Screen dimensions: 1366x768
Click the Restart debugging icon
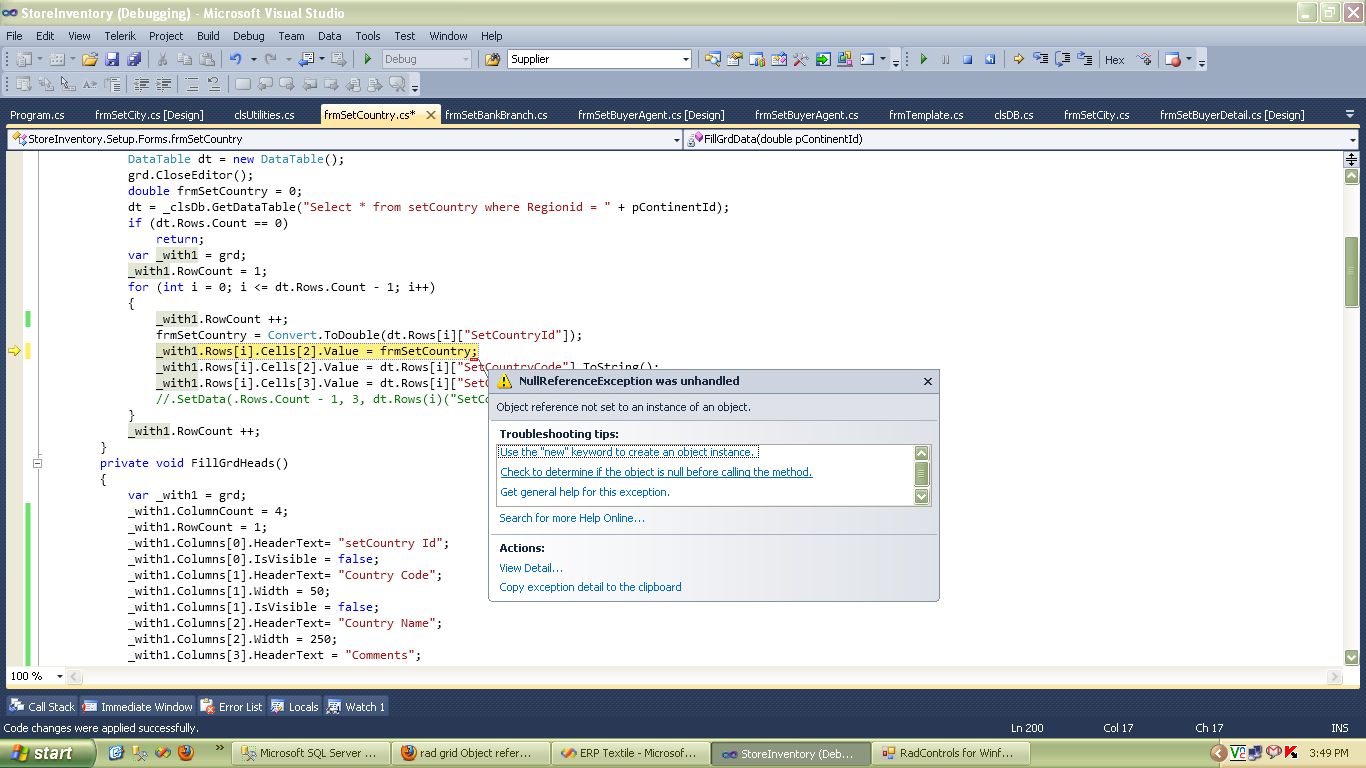click(990, 59)
